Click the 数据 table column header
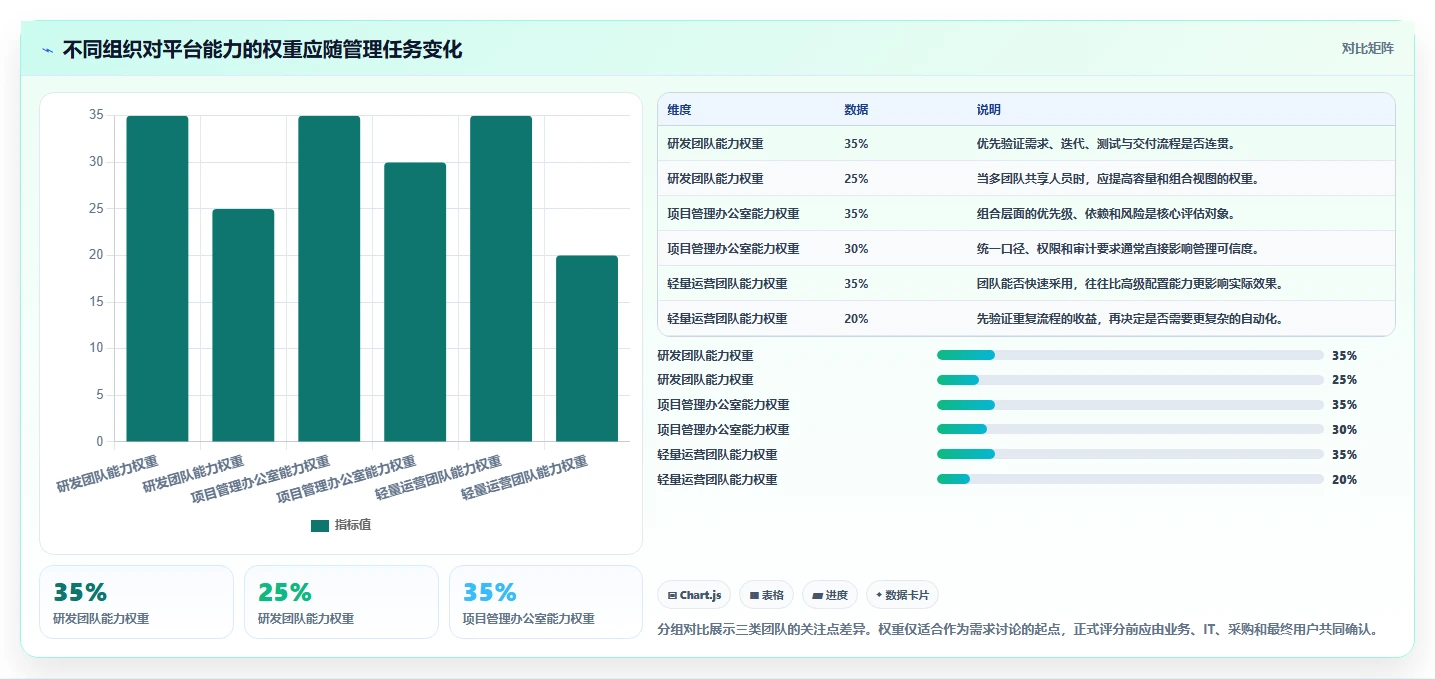Screen dimensions: 1435x679 [x=856, y=109]
